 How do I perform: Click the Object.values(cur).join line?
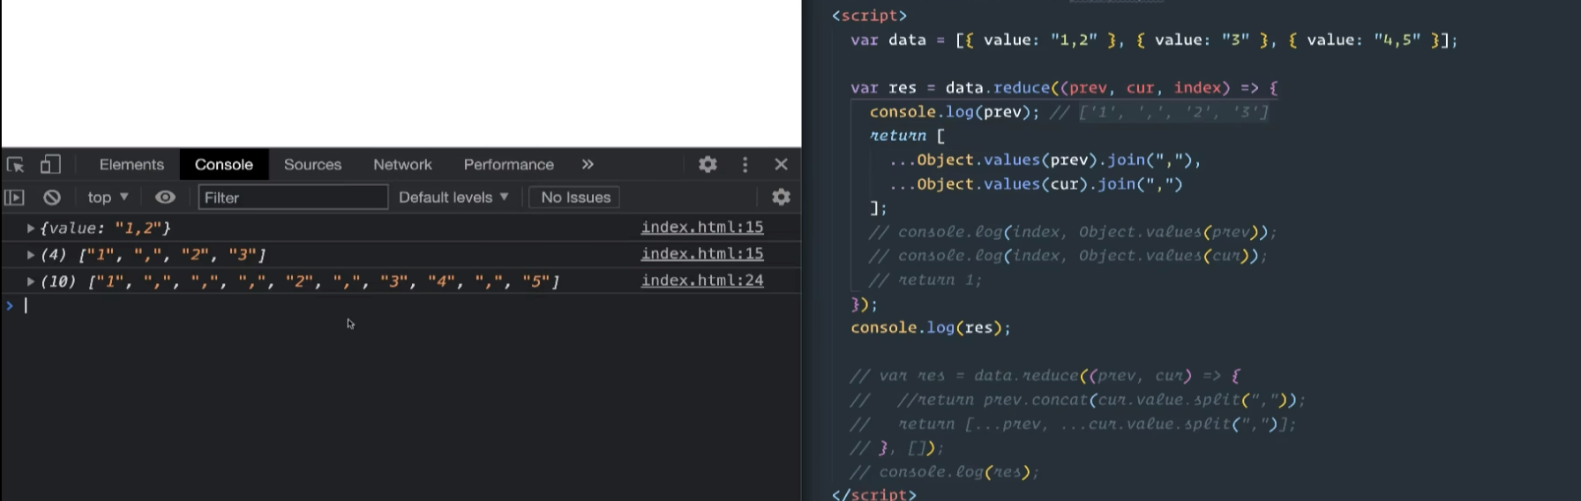click(1035, 184)
